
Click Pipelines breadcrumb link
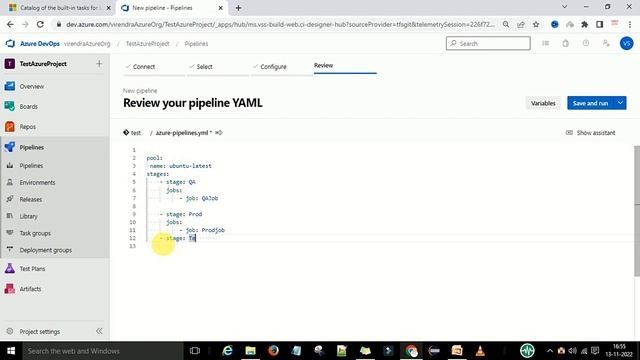[x=196, y=44]
